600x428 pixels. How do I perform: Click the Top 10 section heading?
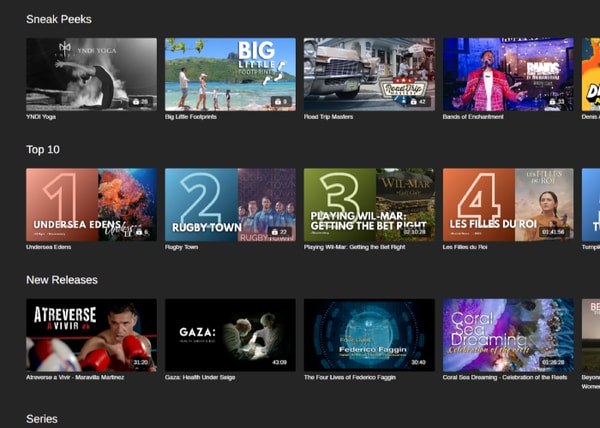point(43,150)
